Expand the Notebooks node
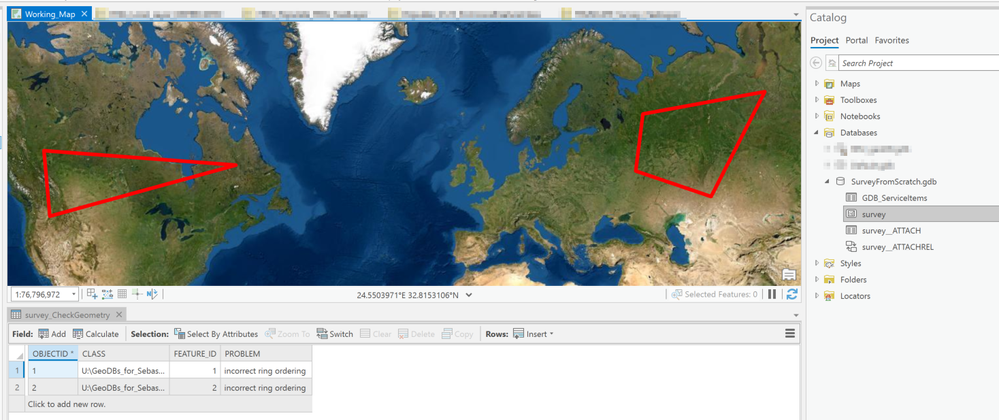The height and width of the screenshot is (420, 999). (817, 117)
